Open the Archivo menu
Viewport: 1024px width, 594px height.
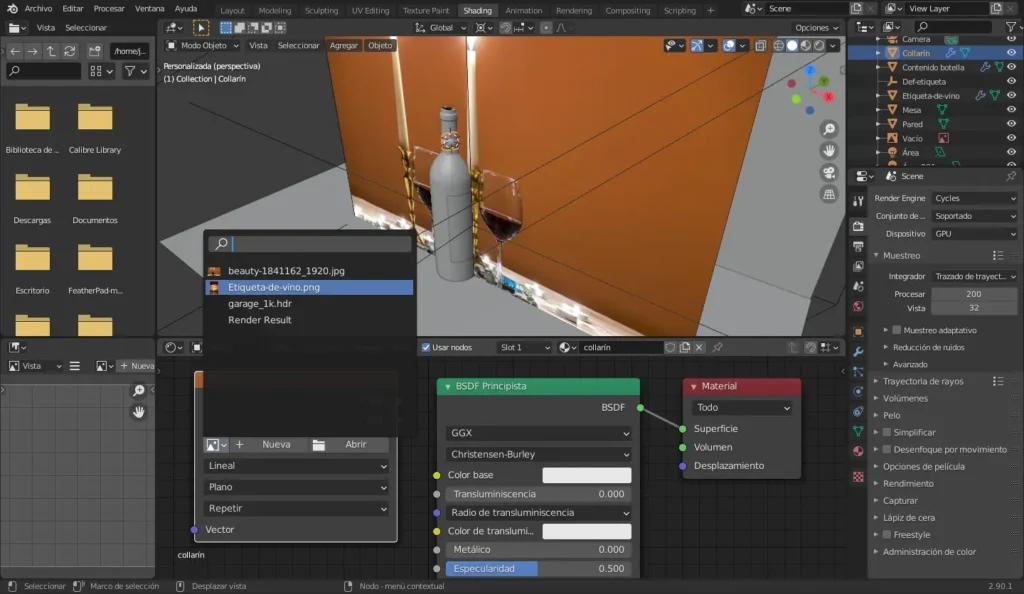click(38, 8)
